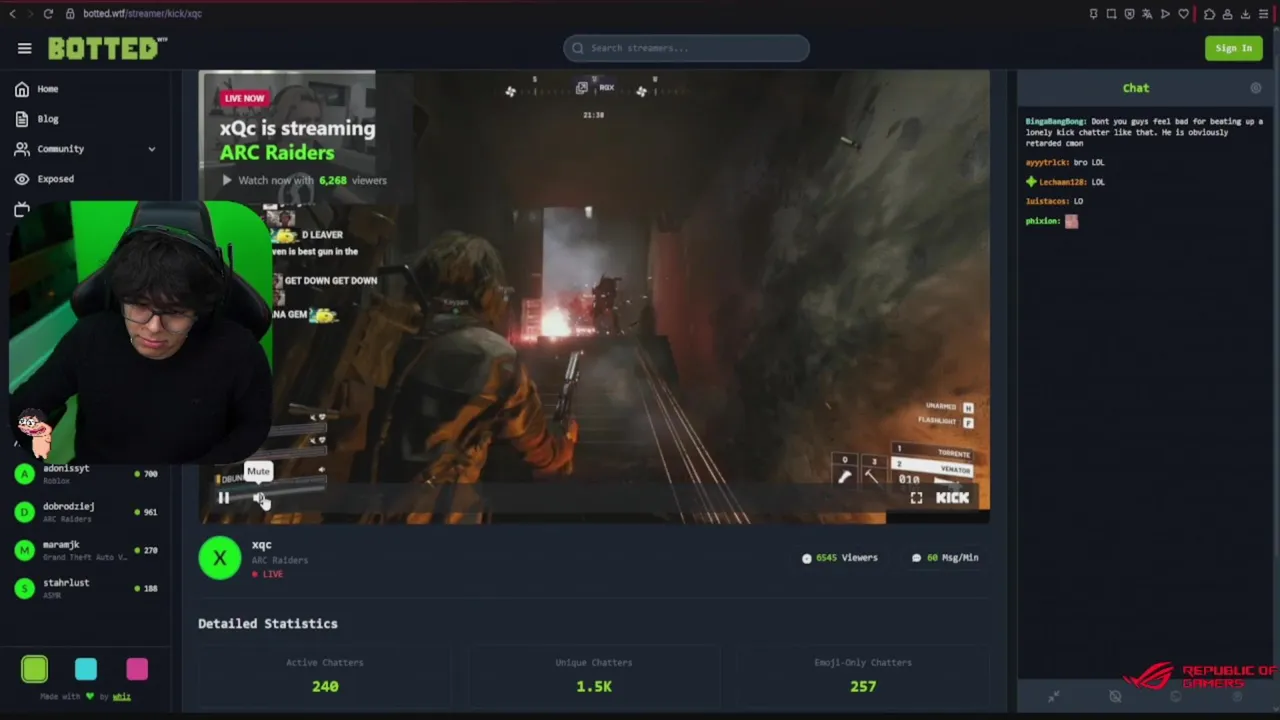Click Lechaan128 chat username
The width and height of the screenshot is (1280, 720).
1063,182
